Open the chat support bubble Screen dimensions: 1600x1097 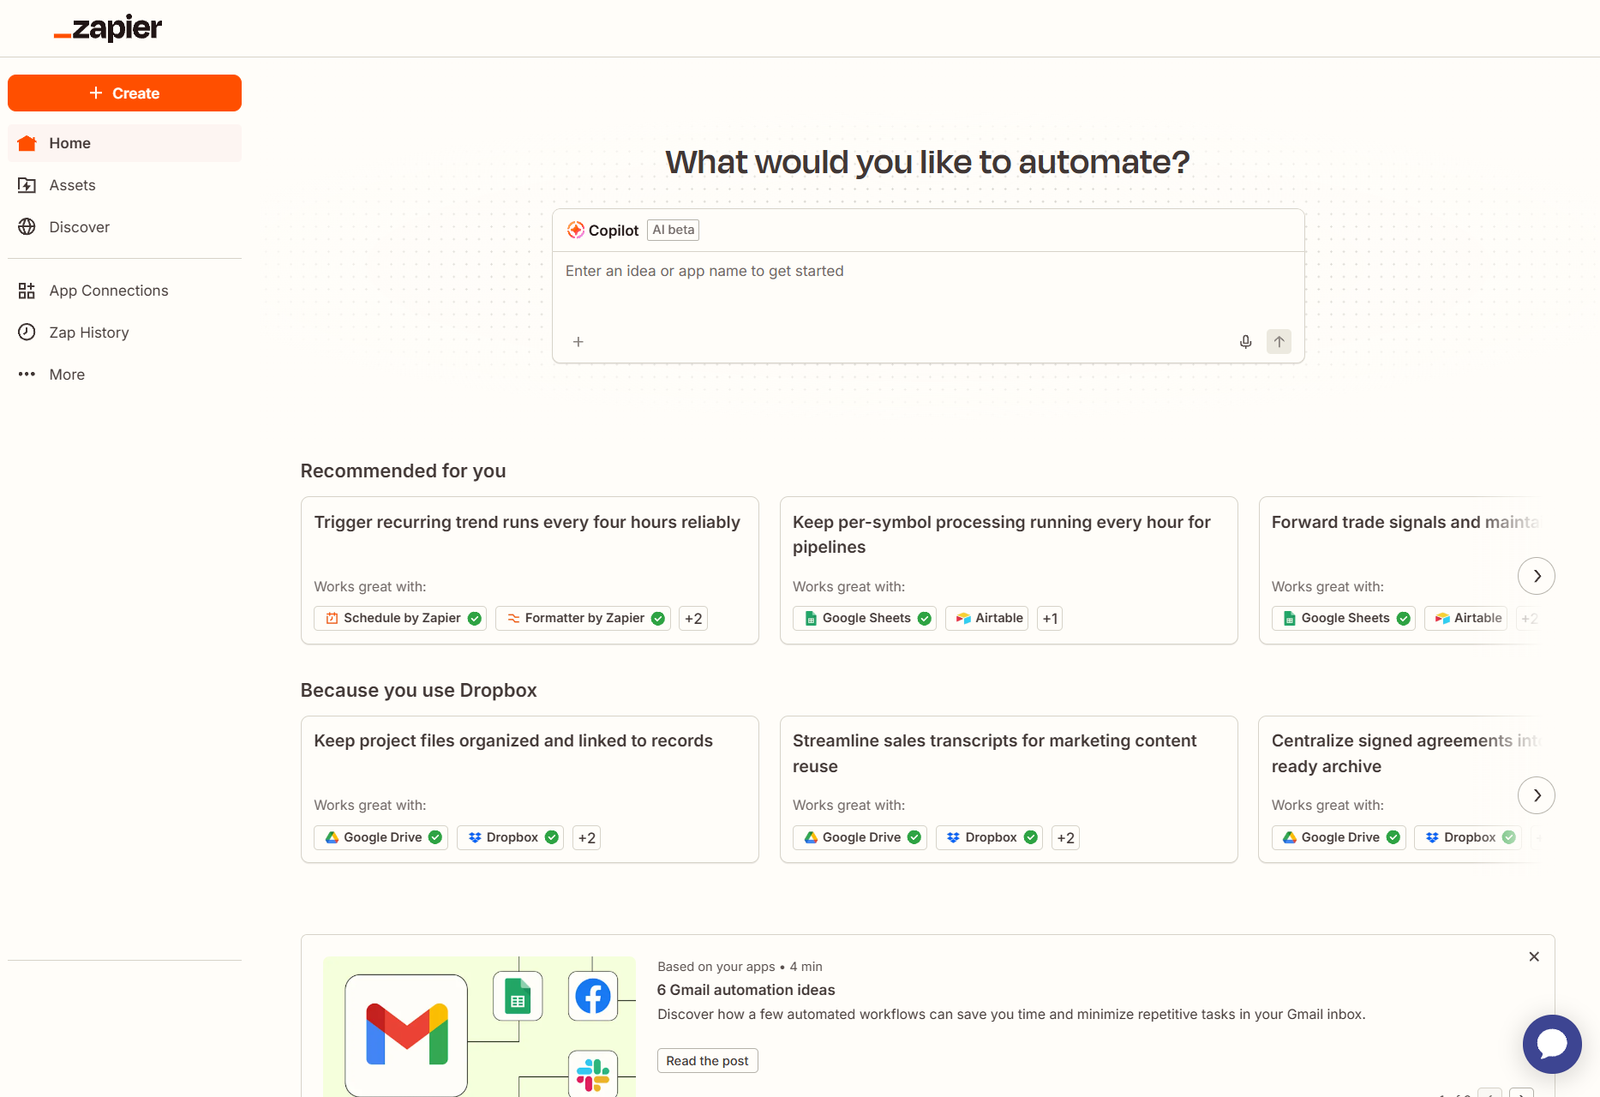(1551, 1044)
